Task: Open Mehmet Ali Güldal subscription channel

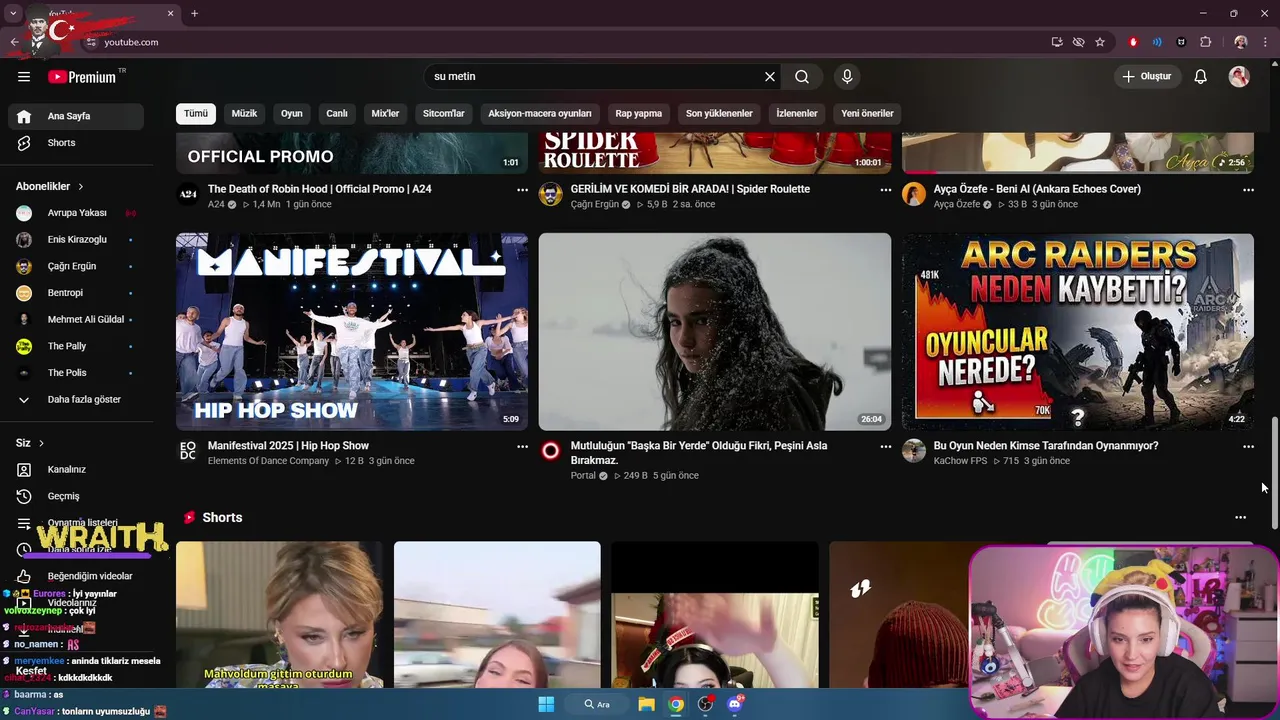Action: coord(76,320)
